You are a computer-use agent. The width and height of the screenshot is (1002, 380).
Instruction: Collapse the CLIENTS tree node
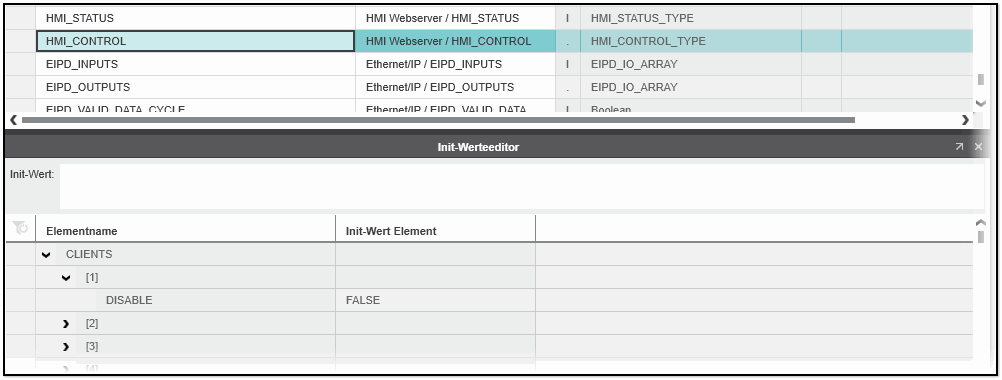pyautogui.click(x=46, y=254)
